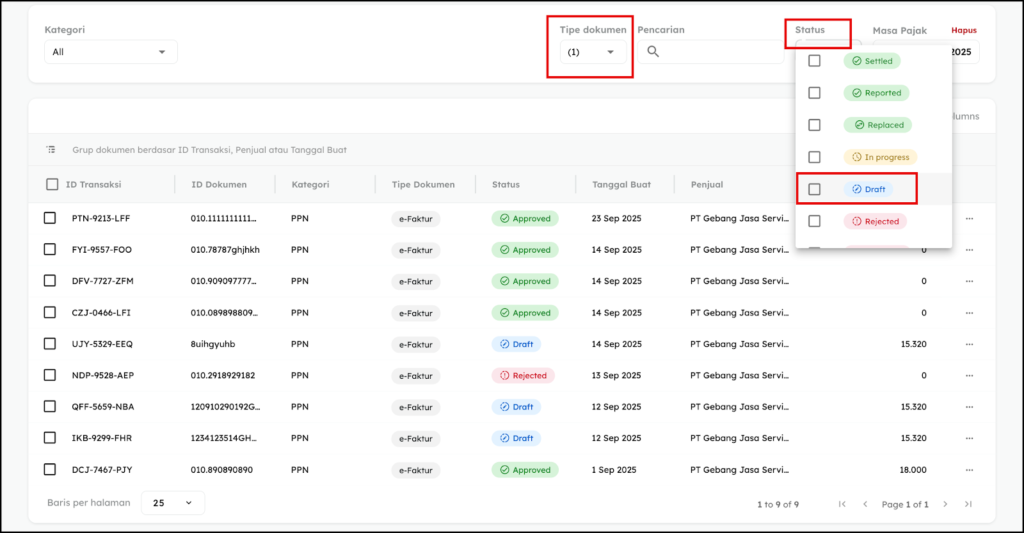Toggle select-all checkbox in table header
Viewport: 1024px width, 533px height.
pyautogui.click(x=52, y=184)
